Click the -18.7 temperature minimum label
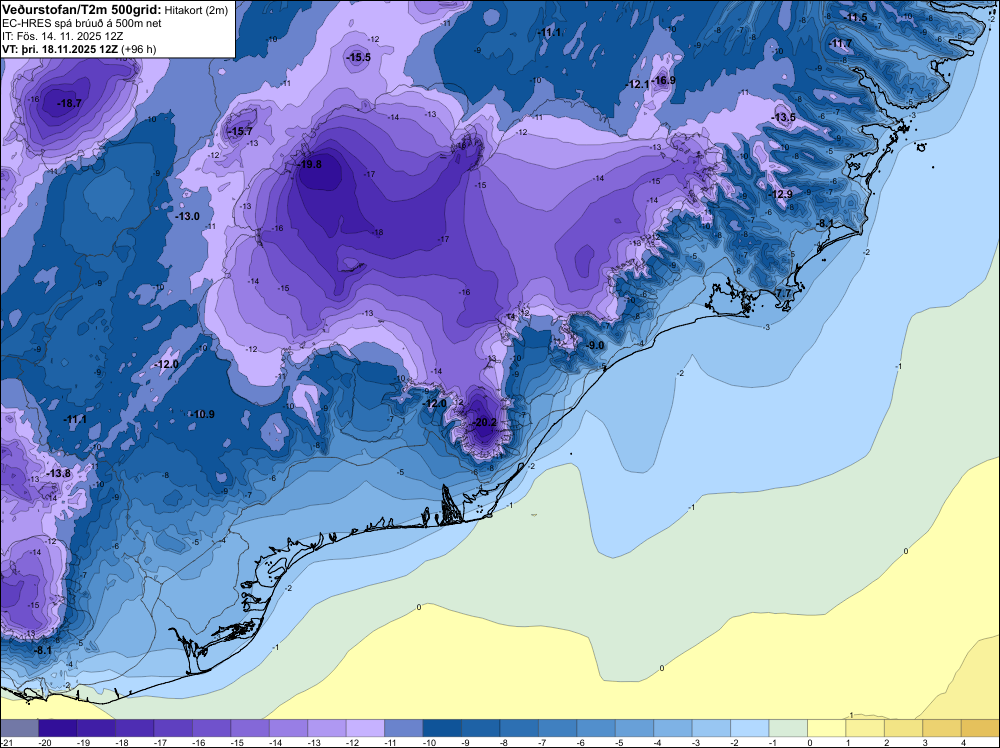The width and height of the screenshot is (1000, 748). pos(69,103)
